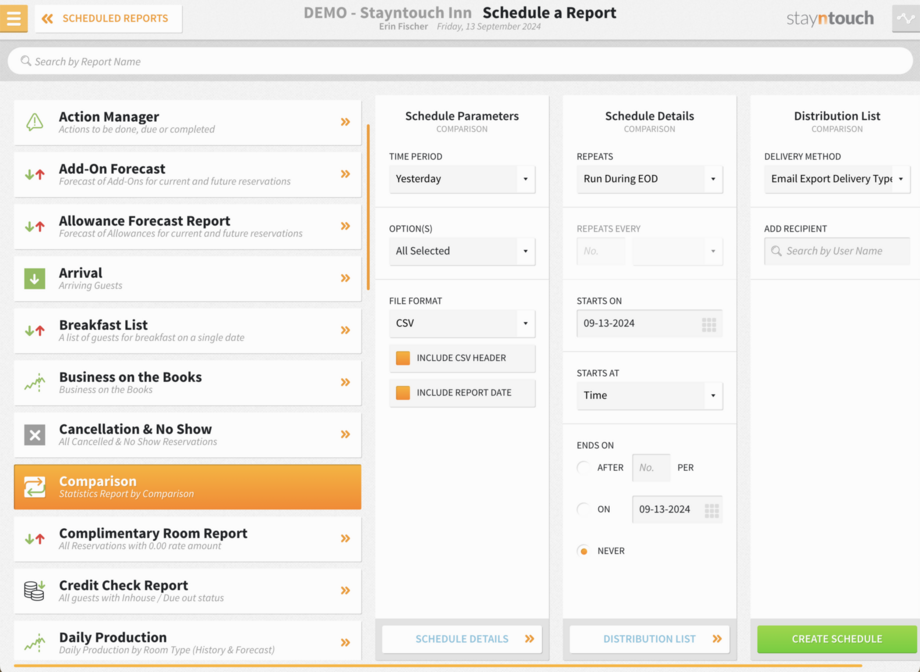Open the Repeats Run During EOD dropdown
The width and height of the screenshot is (920, 672).
tap(650, 179)
